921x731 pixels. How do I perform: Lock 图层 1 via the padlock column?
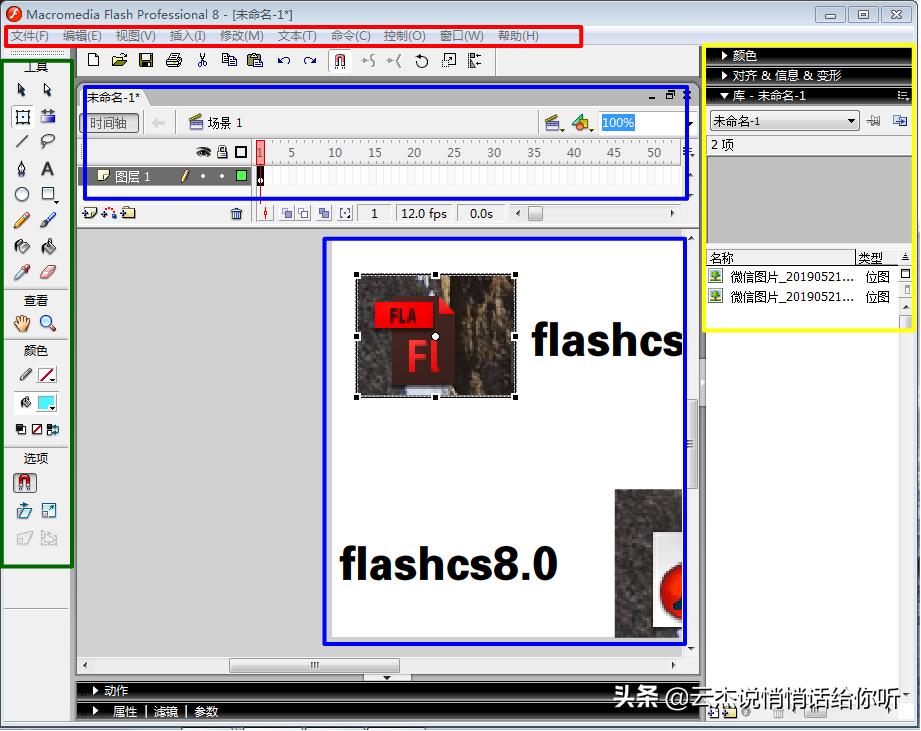coord(221,175)
